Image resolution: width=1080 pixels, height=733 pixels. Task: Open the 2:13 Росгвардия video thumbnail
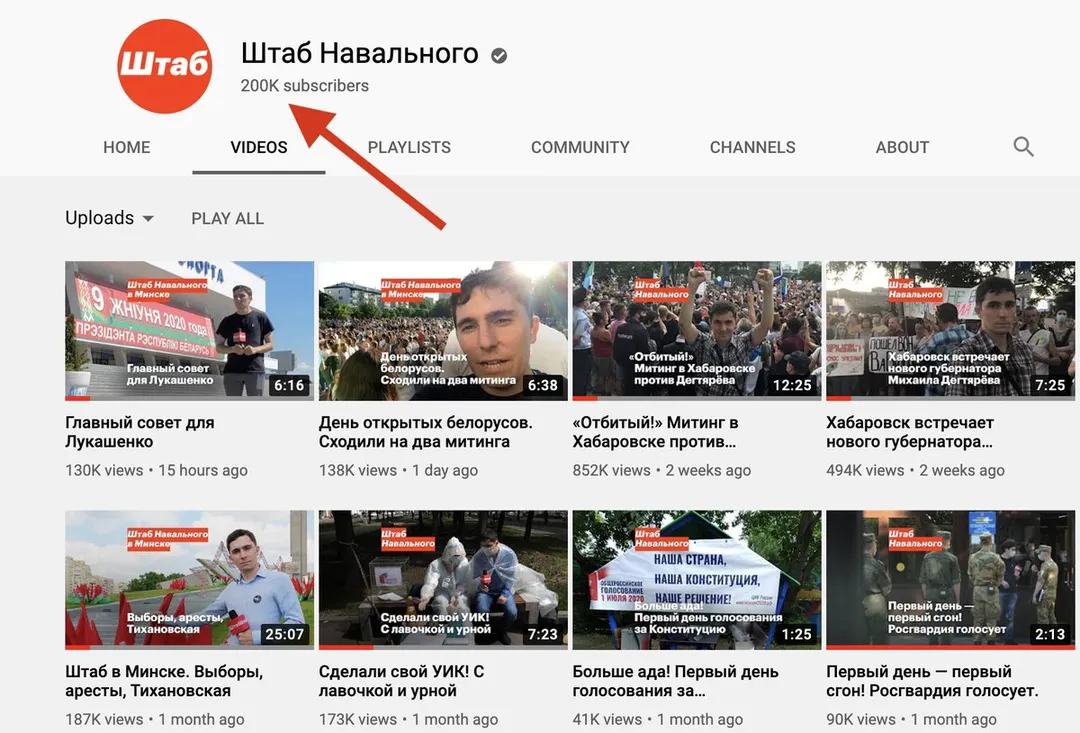click(x=951, y=580)
